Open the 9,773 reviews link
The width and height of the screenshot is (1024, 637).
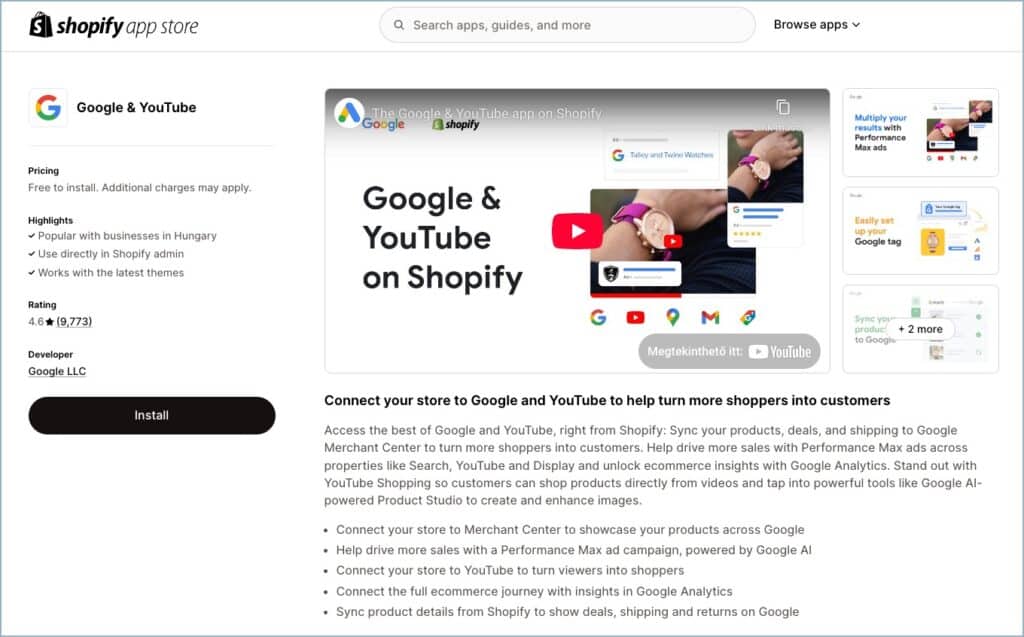(x=74, y=321)
